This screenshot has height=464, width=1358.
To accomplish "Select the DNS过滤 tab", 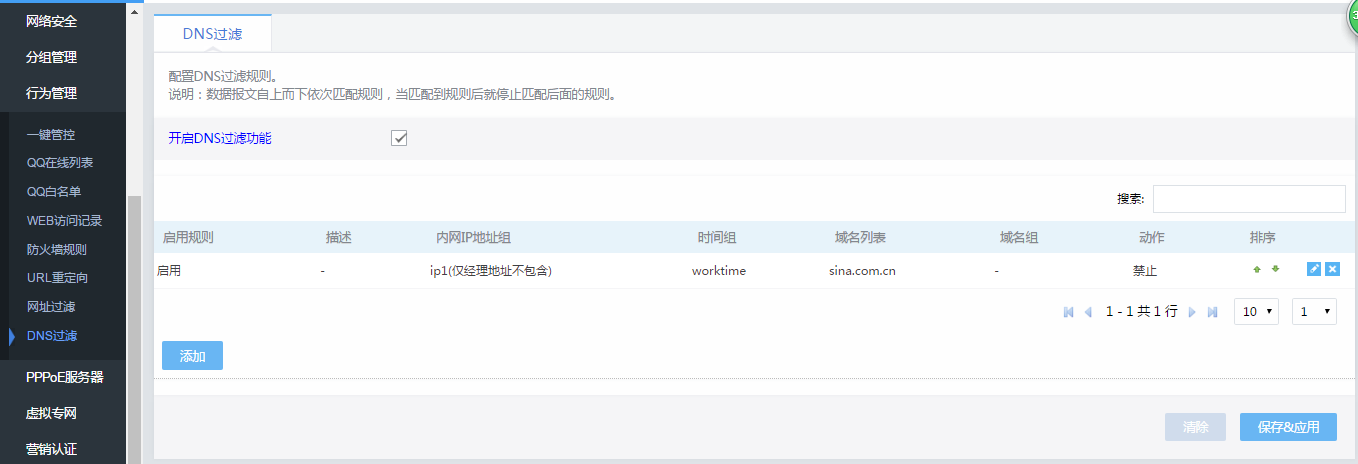I will [212, 33].
